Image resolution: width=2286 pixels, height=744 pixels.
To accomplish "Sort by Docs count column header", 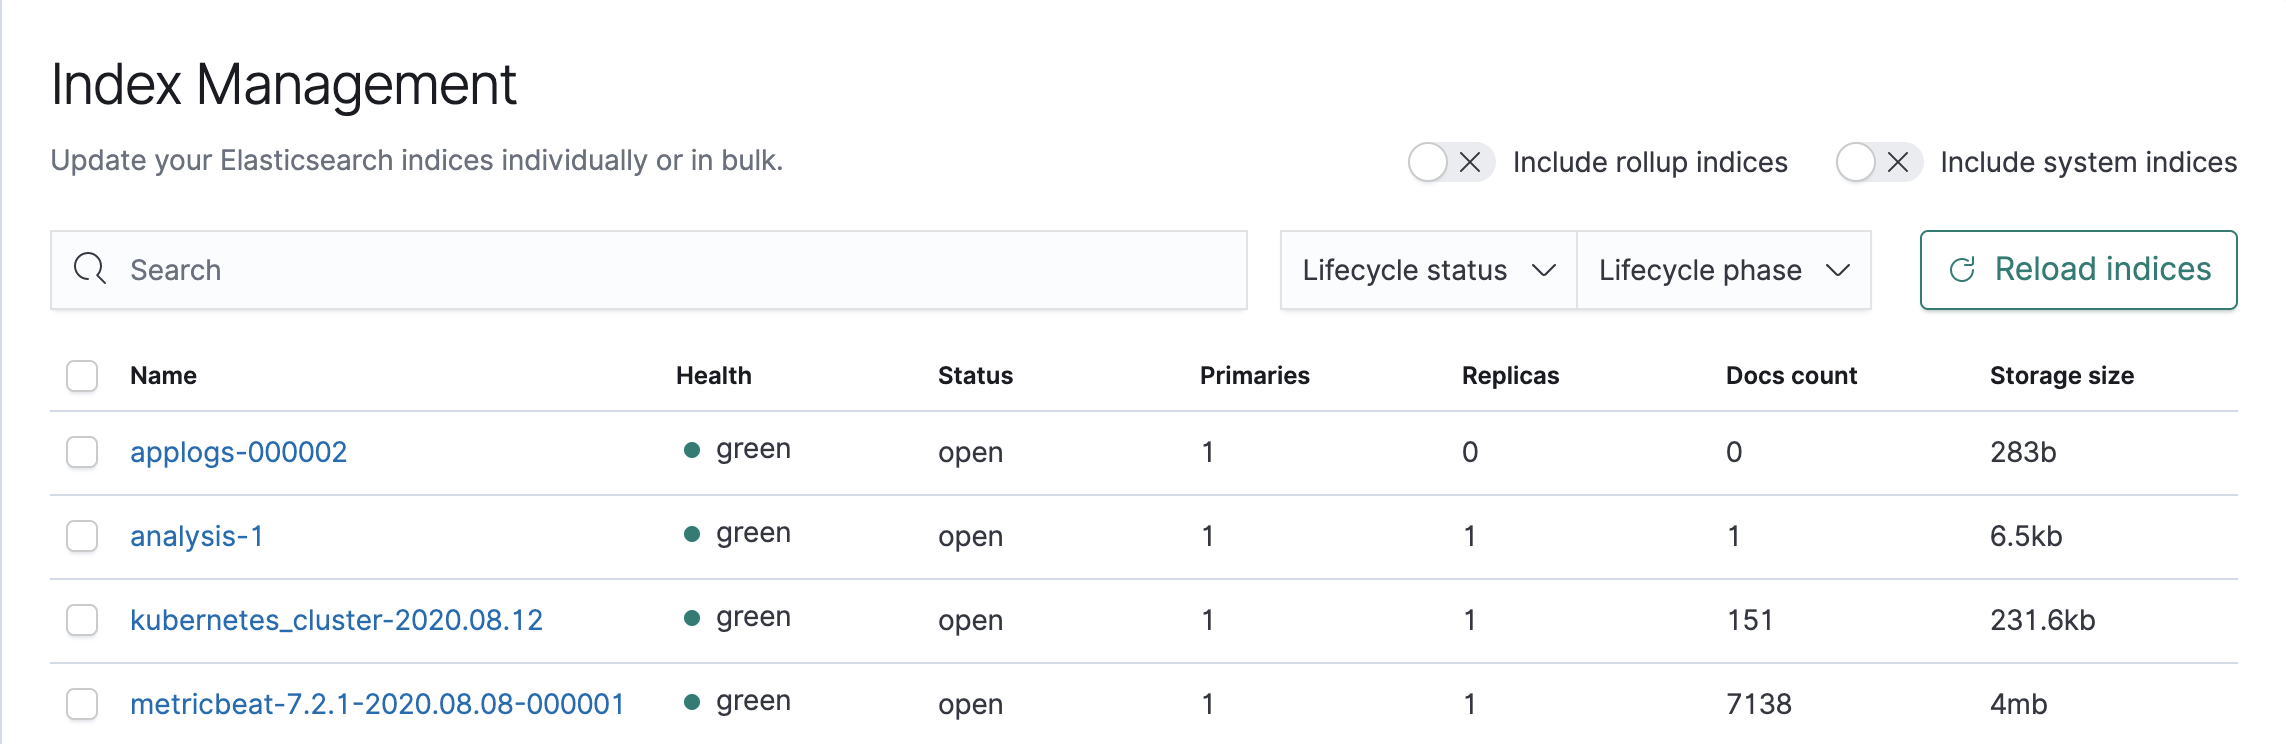I will coord(1791,376).
